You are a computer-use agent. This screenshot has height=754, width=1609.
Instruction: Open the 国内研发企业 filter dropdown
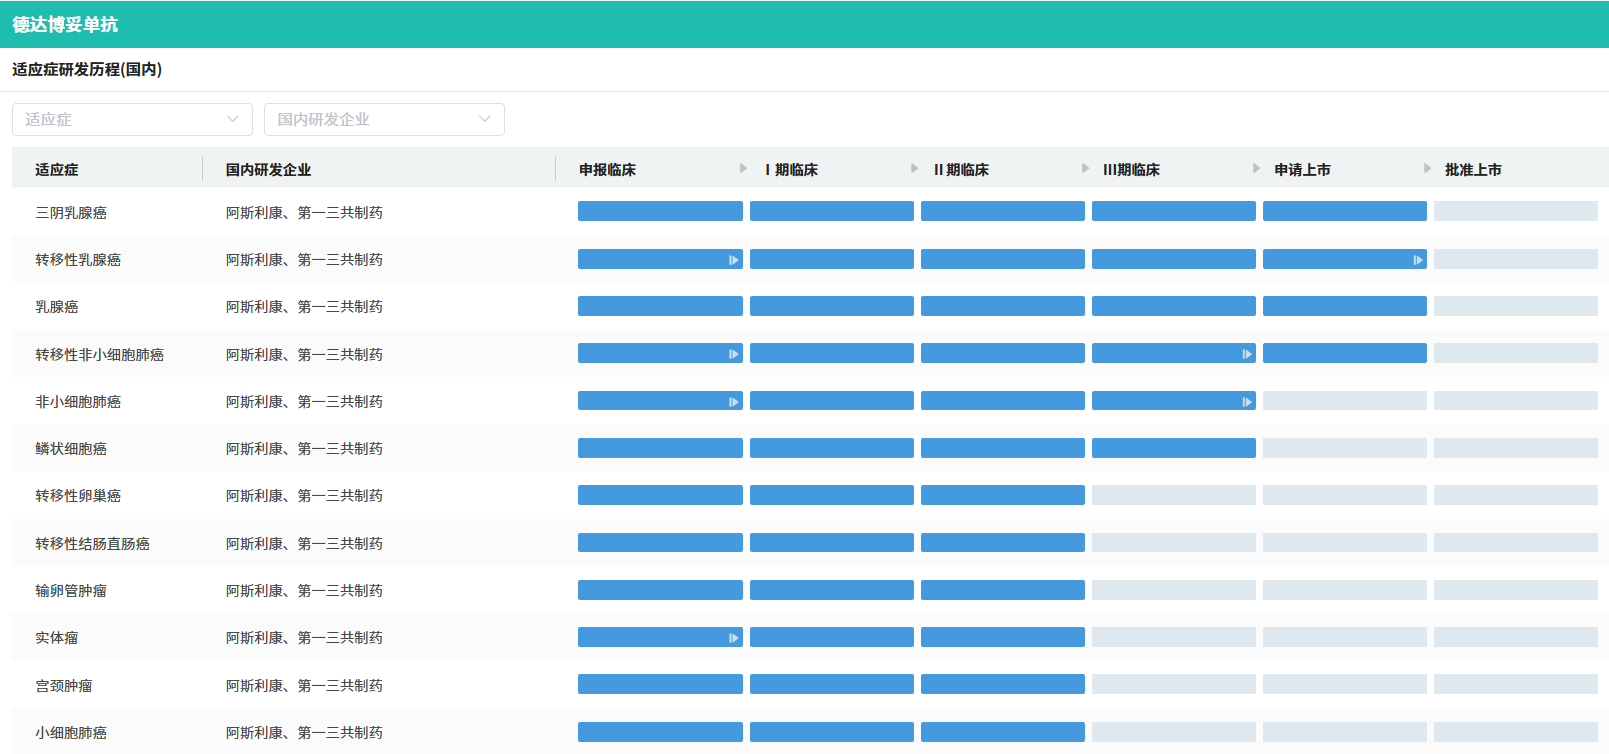pos(384,119)
